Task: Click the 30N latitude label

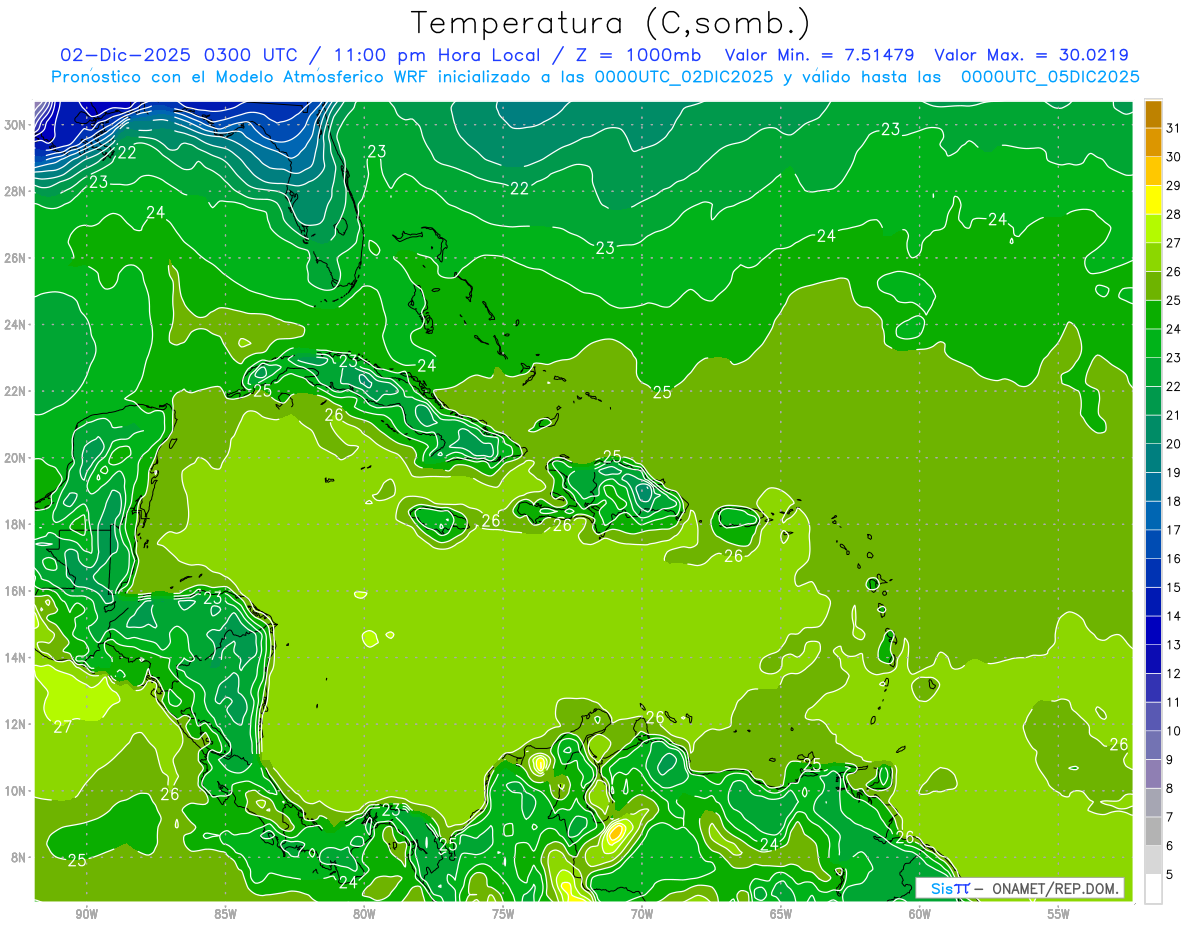Action: coord(17,125)
